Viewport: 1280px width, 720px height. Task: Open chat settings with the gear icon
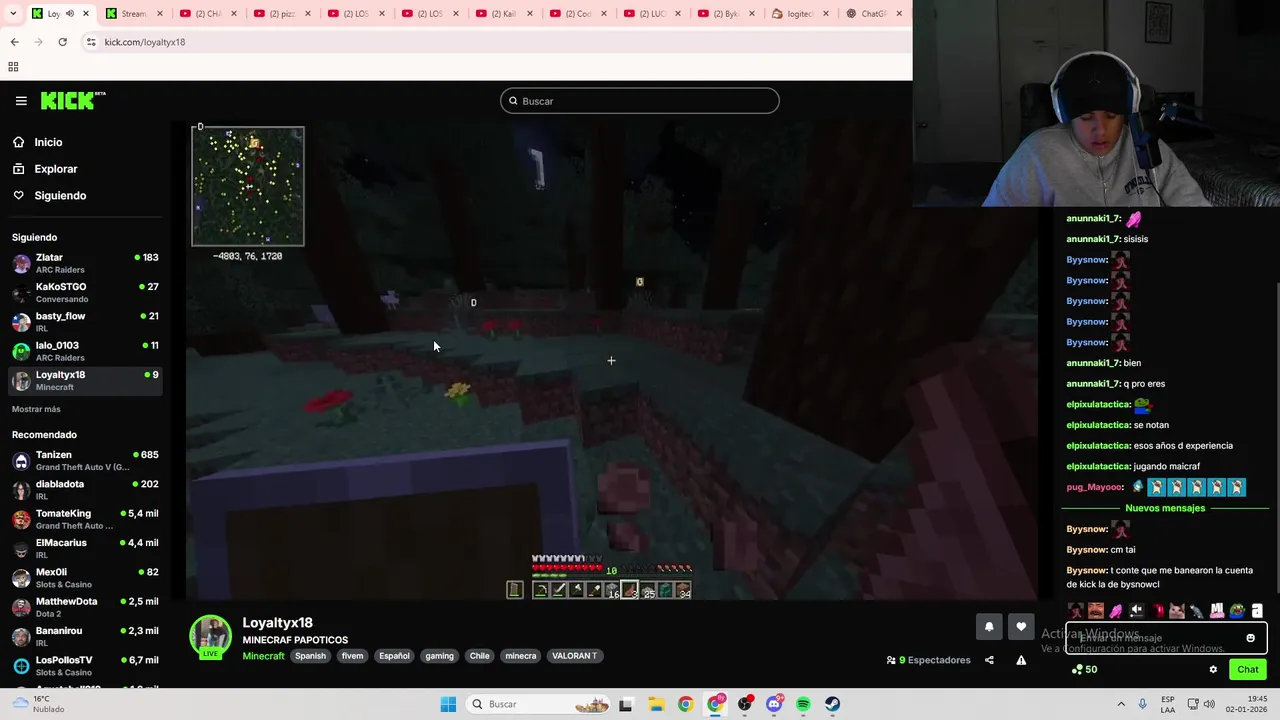[x=1213, y=670]
